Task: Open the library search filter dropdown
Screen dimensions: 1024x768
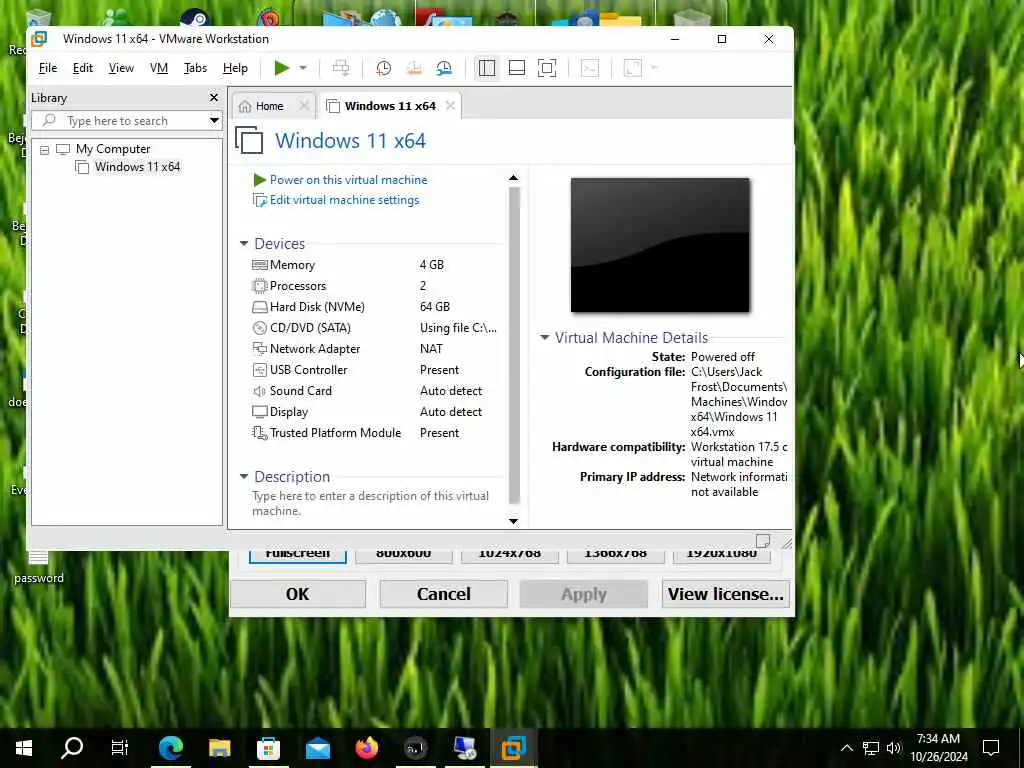Action: coord(214,121)
